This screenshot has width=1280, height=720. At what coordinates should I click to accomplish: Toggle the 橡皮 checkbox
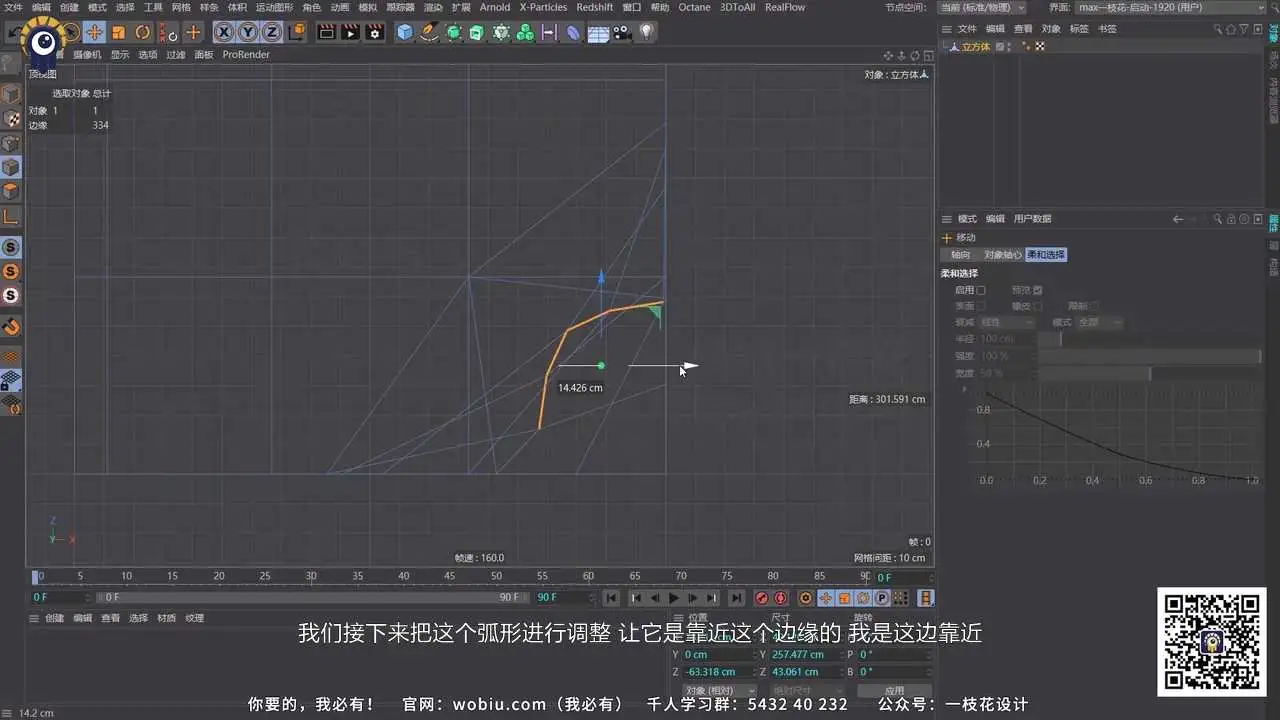click(1038, 306)
